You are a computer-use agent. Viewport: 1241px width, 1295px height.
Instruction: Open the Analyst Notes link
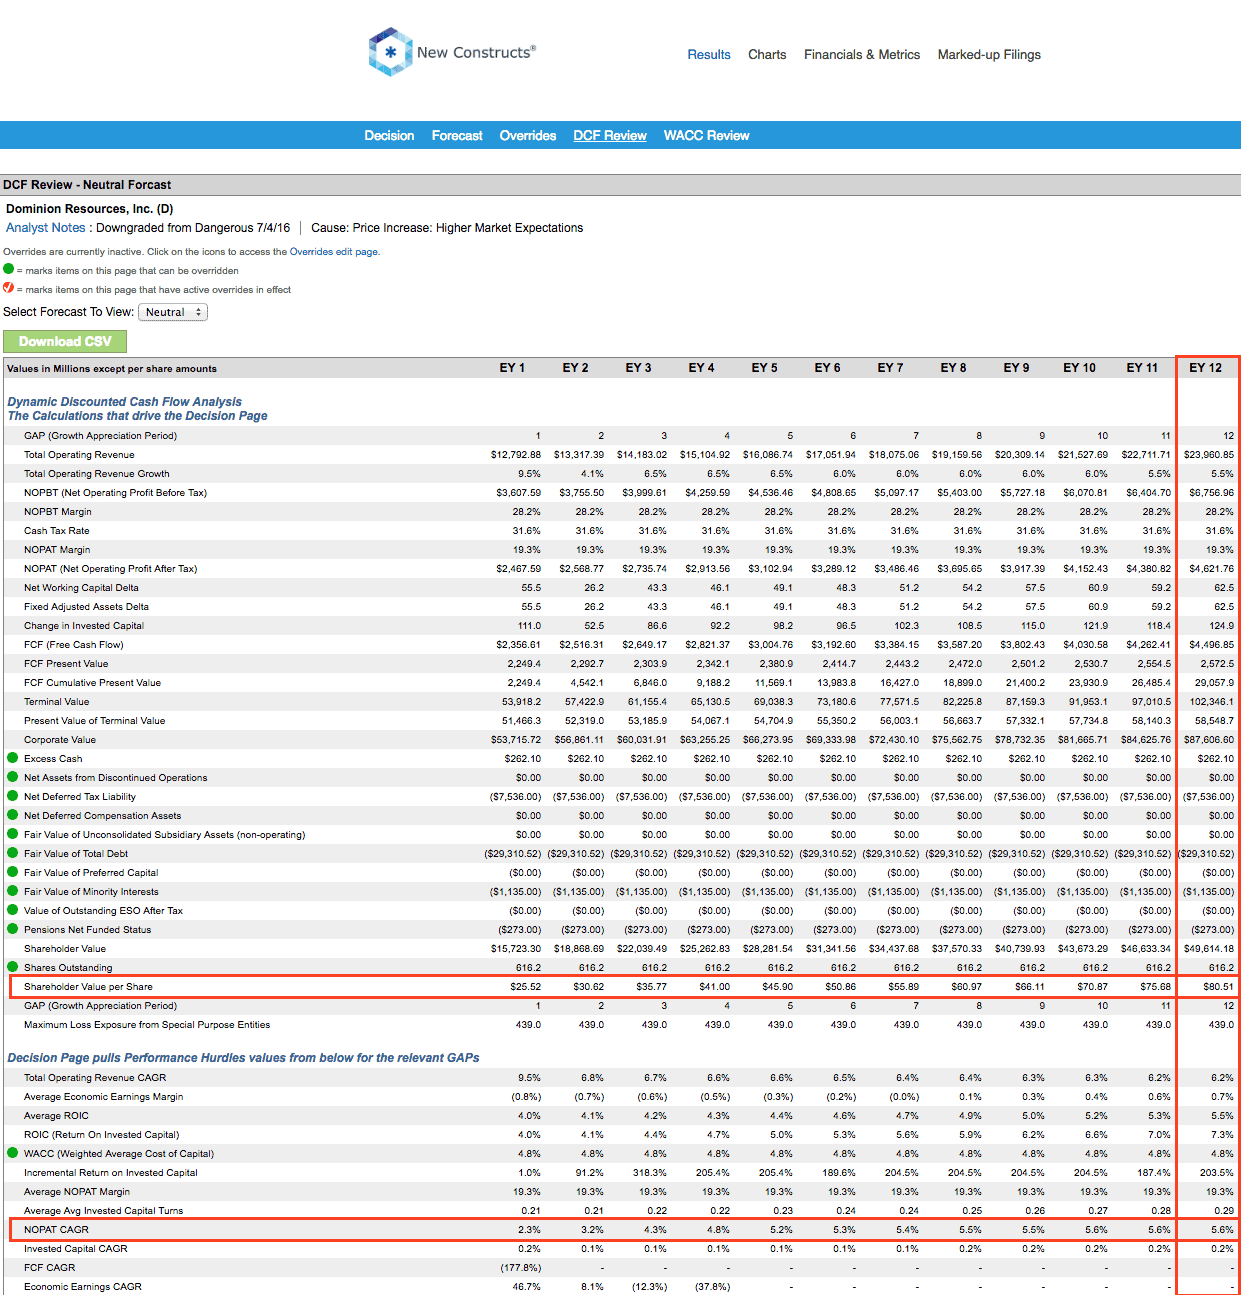coord(46,228)
